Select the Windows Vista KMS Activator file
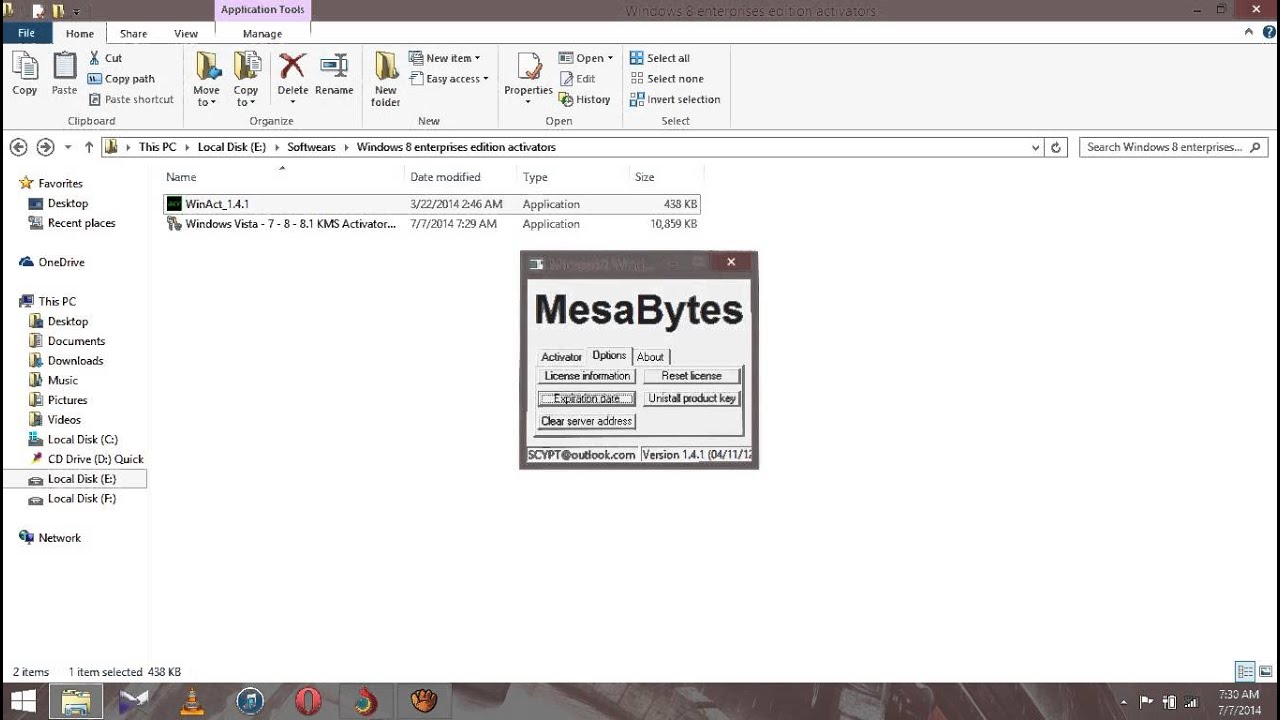This screenshot has width=1280, height=720. click(x=432, y=224)
